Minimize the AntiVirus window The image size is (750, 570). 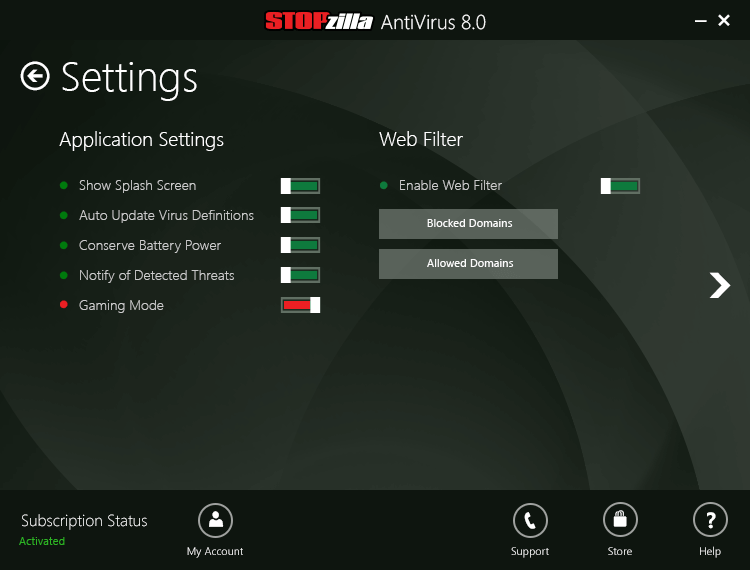701,21
